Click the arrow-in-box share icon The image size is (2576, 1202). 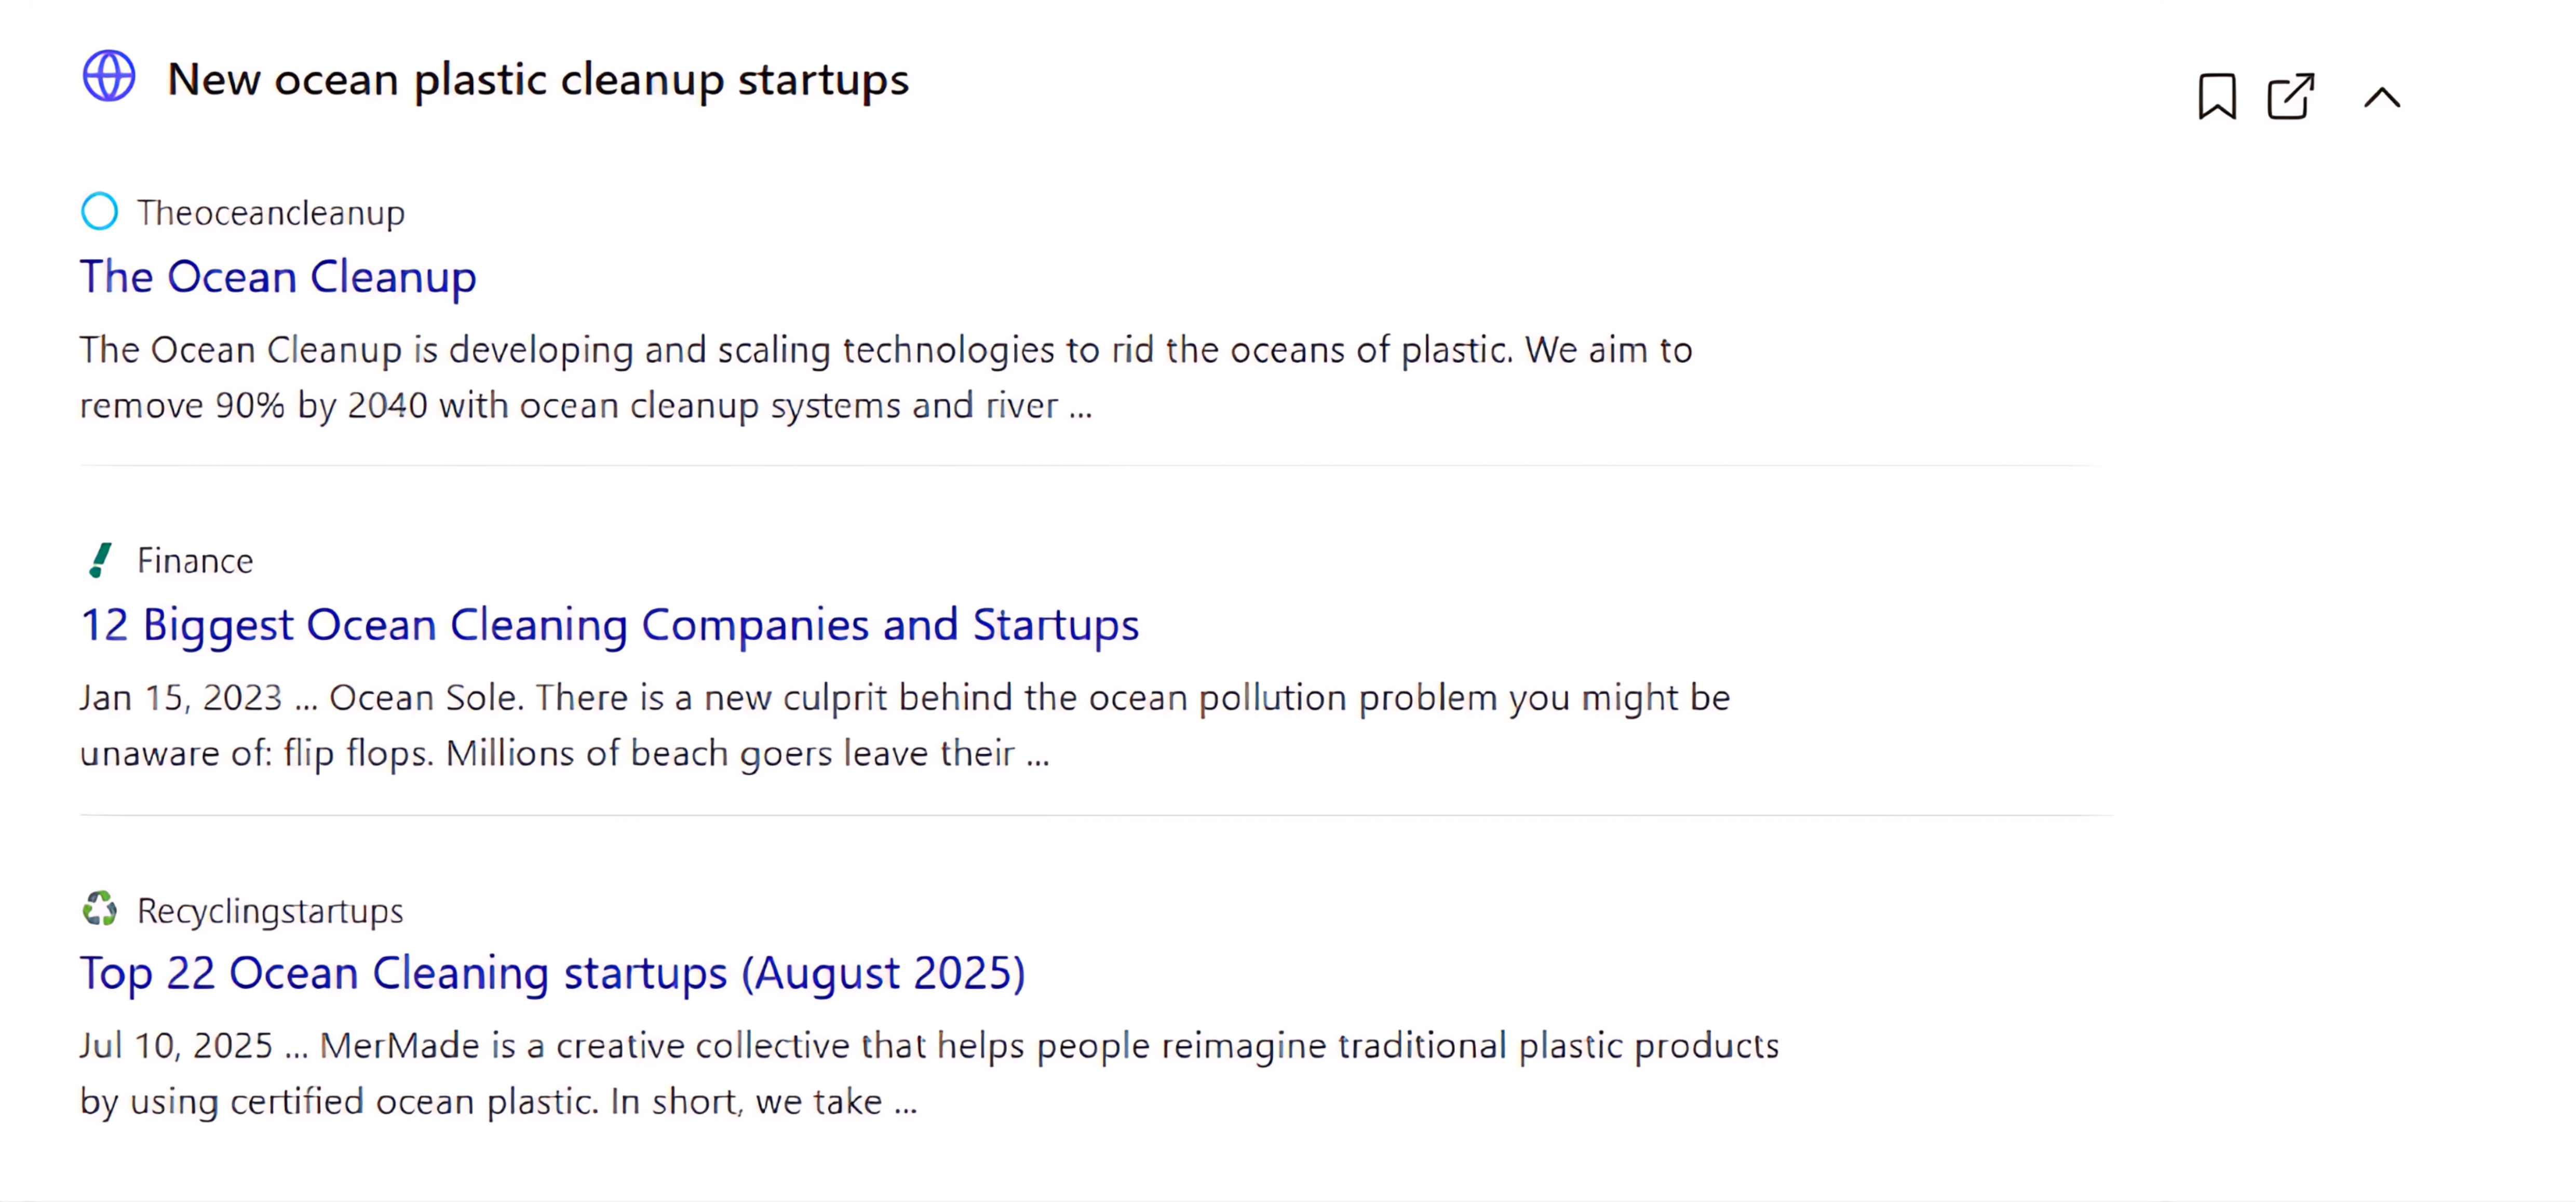pos(2291,97)
